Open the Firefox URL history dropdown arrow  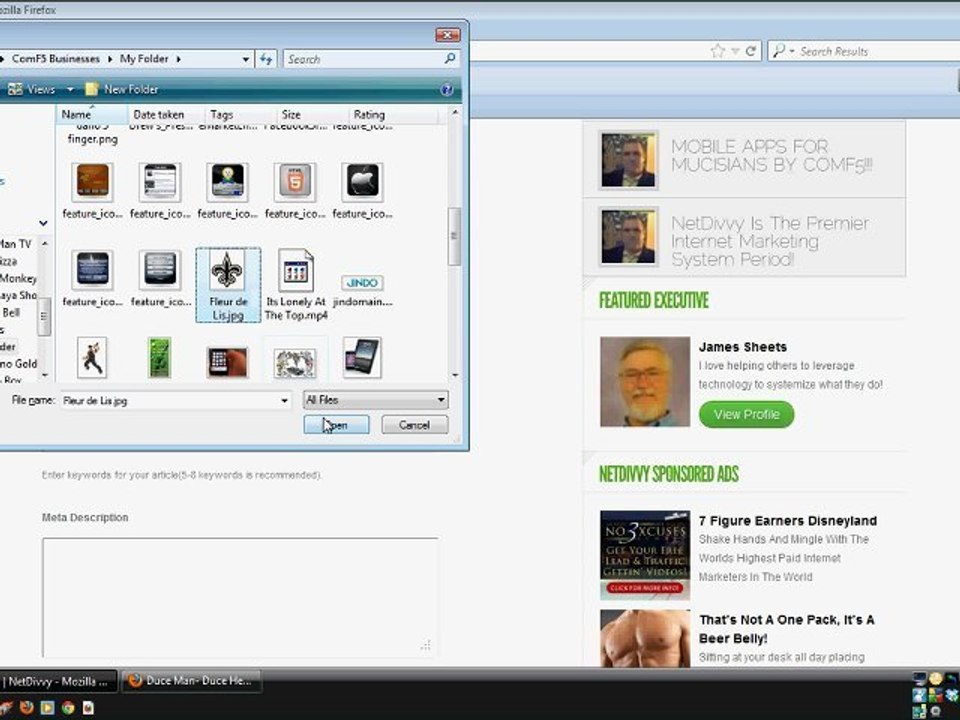[735, 51]
